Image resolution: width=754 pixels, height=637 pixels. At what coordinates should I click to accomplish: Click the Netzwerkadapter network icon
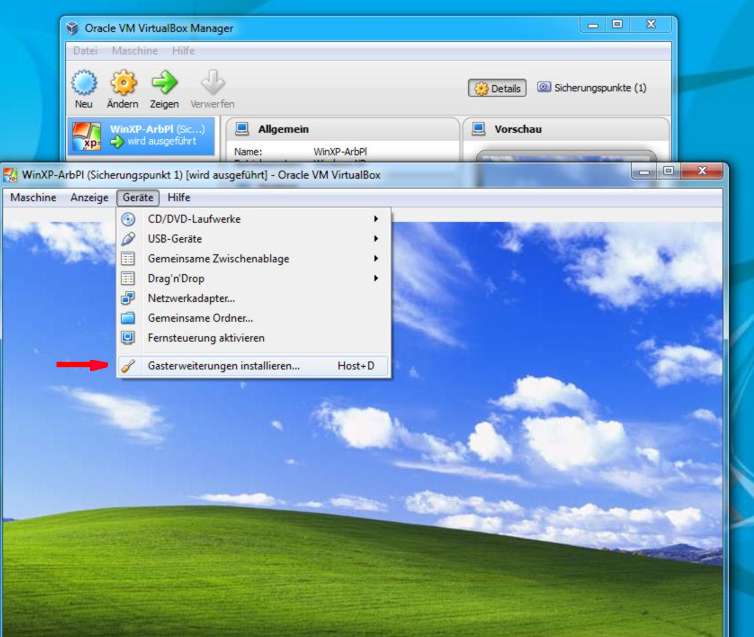click(128, 298)
